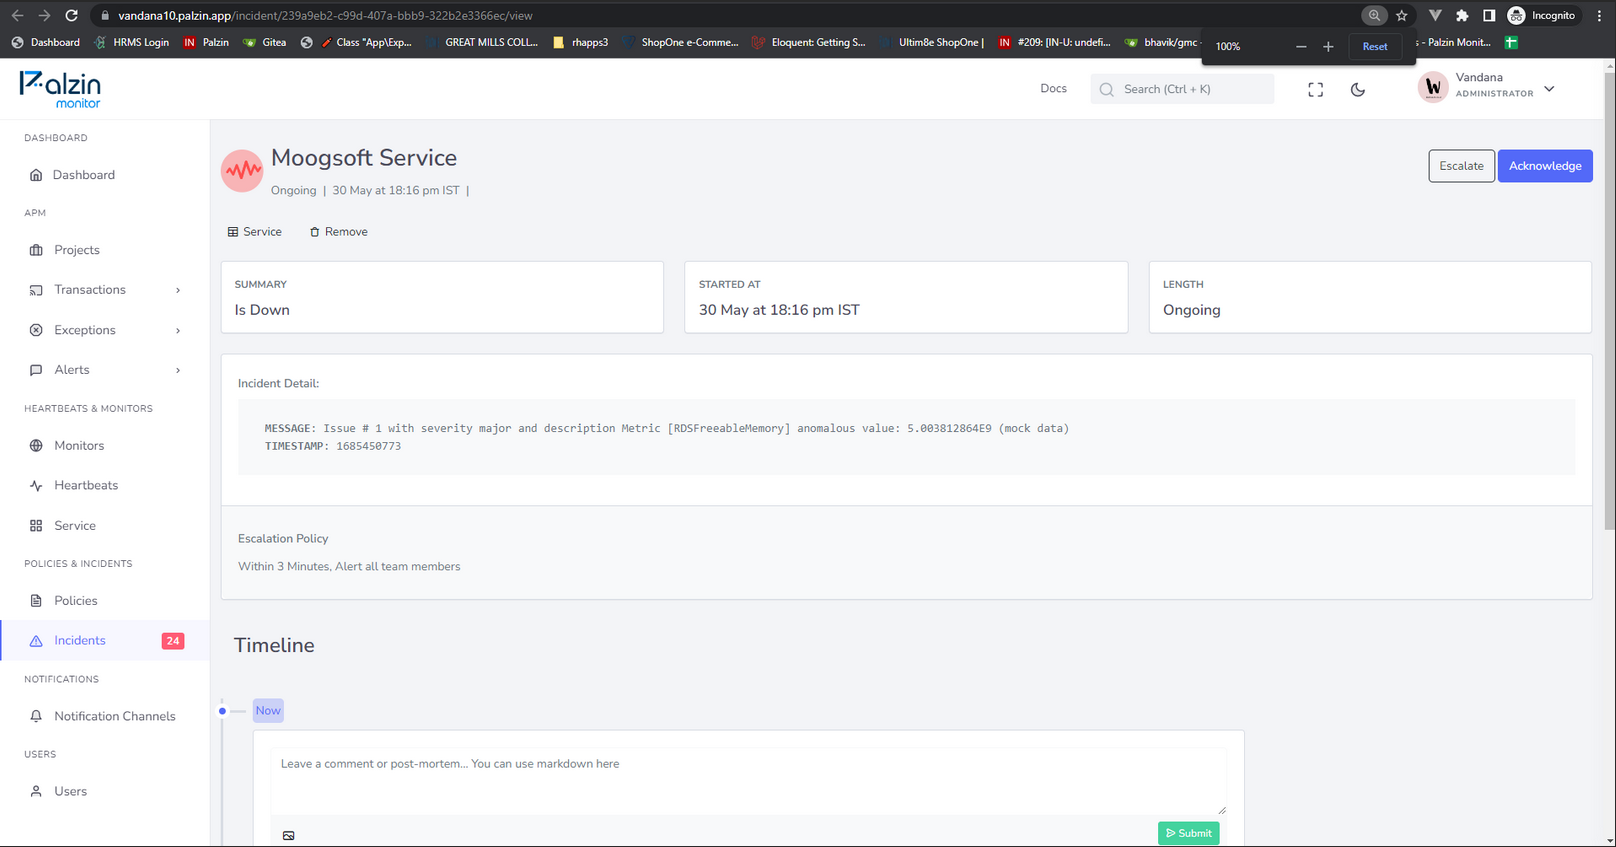Submit the timeline comment
The width and height of the screenshot is (1616, 847).
[x=1188, y=833]
